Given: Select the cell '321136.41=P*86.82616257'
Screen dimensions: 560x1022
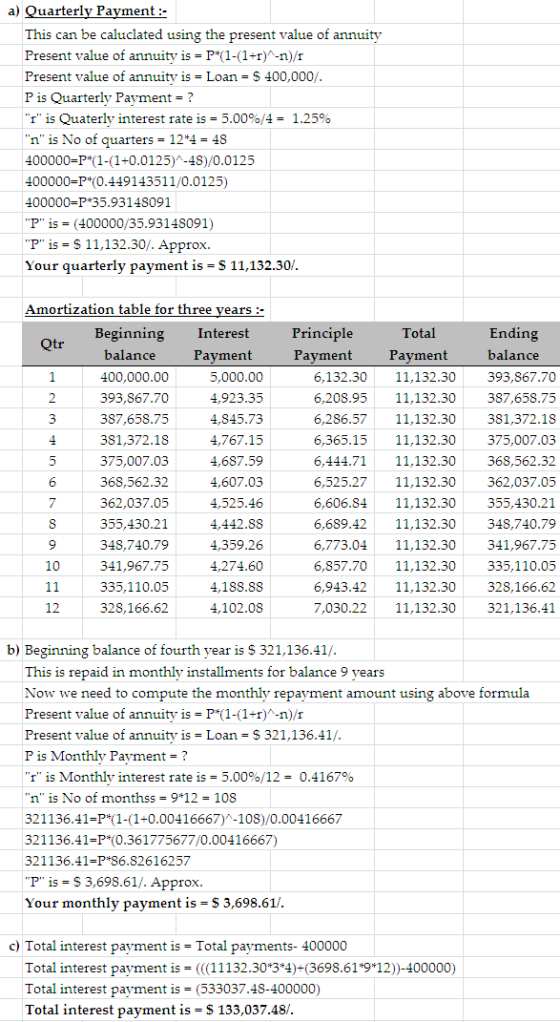Looking at the screenshot, I should (x=108, y=861).
